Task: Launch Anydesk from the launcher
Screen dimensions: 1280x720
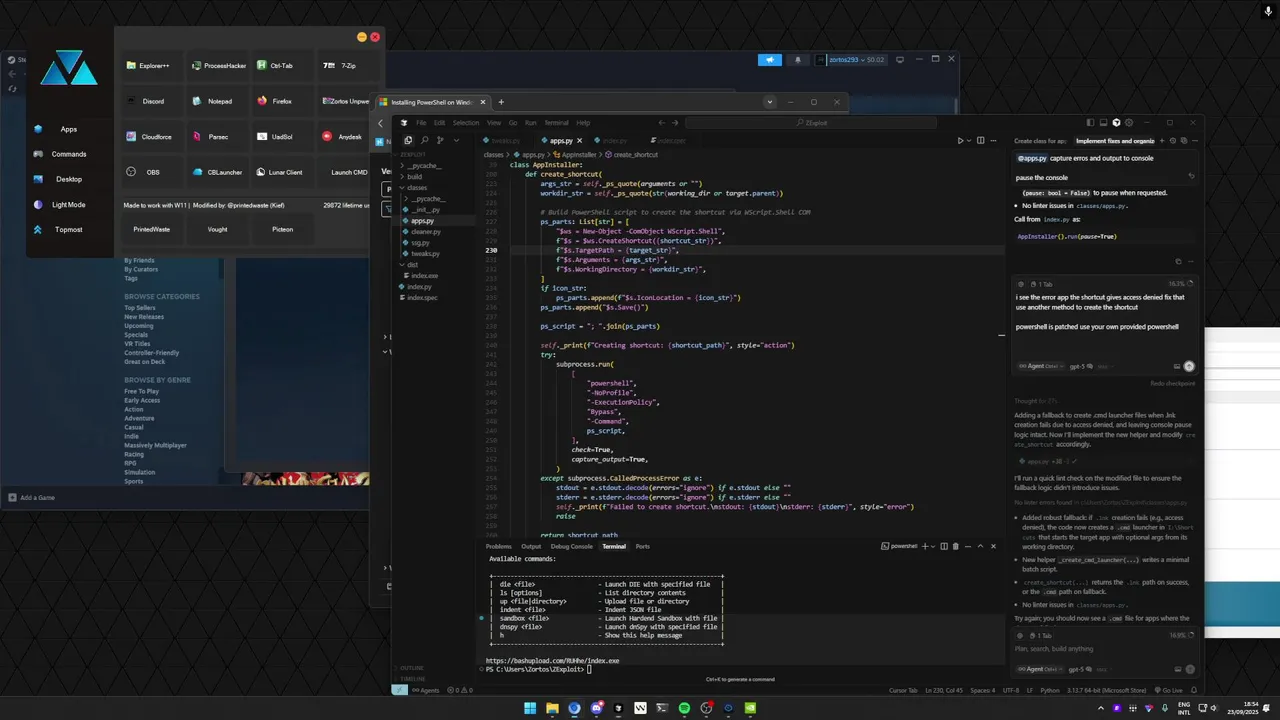Action: (x=343, y=137)
